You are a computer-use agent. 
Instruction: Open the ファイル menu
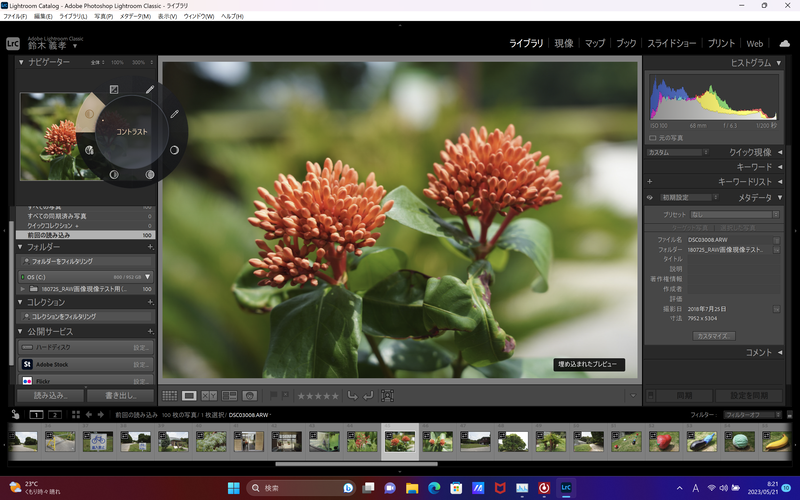[x=15, y=16]
